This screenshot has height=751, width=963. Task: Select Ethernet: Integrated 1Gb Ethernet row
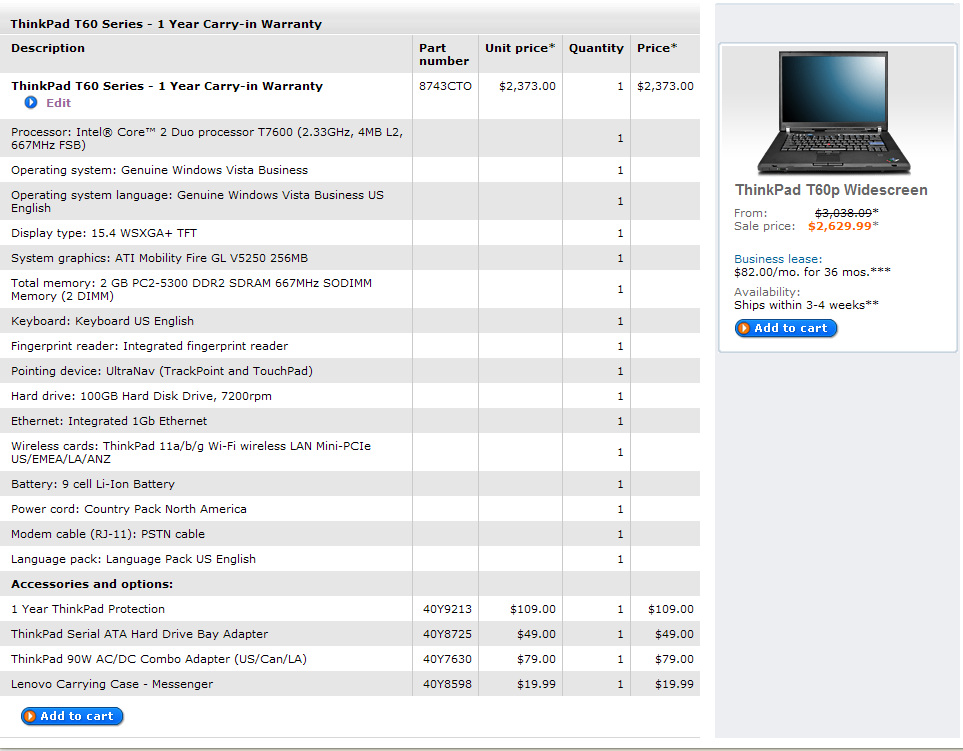(x=350, y=421)
